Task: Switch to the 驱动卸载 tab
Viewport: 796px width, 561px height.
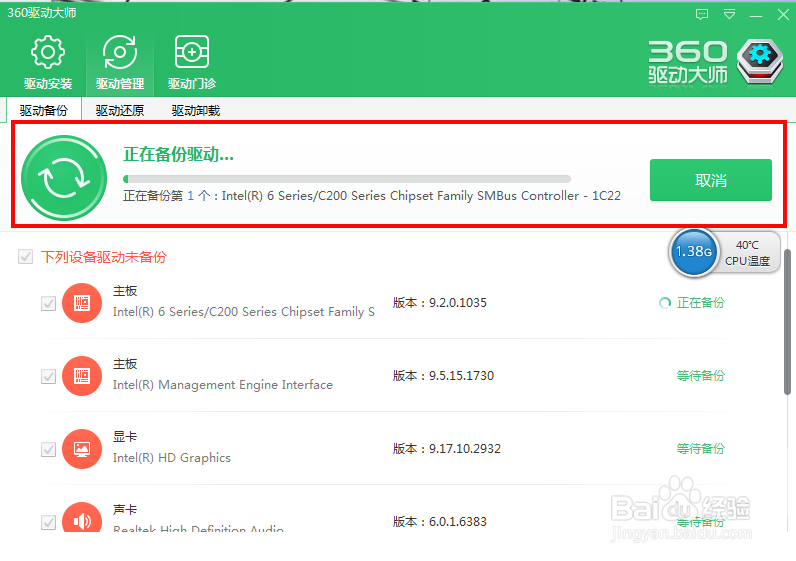Action: click(195, 110)
